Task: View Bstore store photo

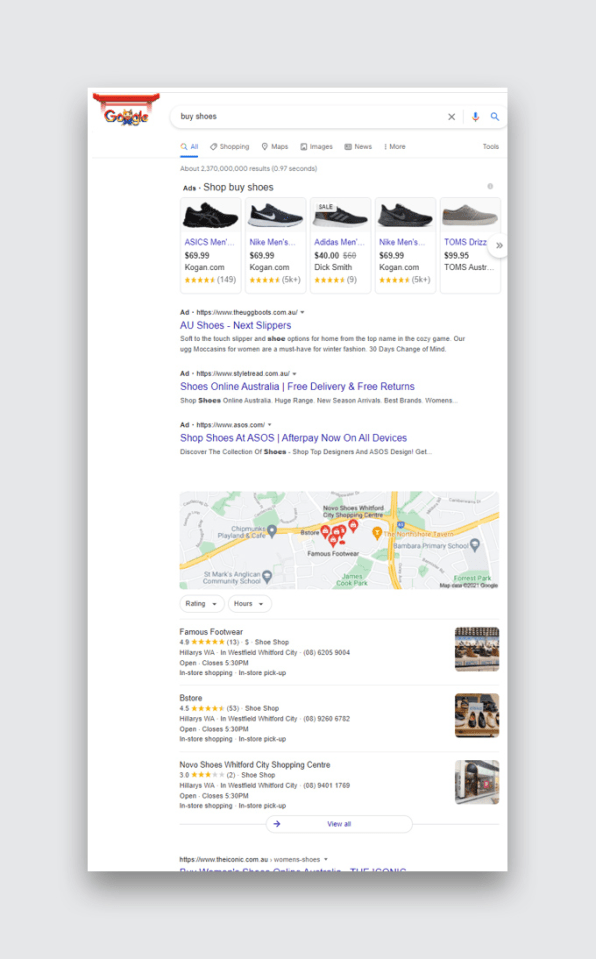Action: coord(477,716)
